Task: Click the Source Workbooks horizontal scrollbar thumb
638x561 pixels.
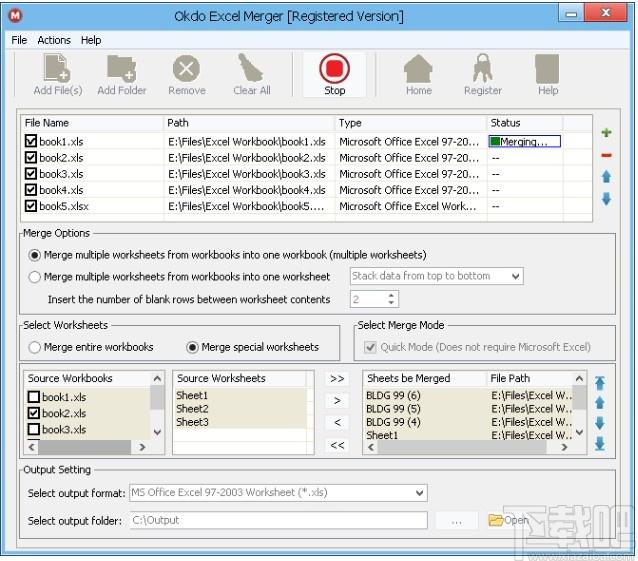Action: (x=85, y=447)
